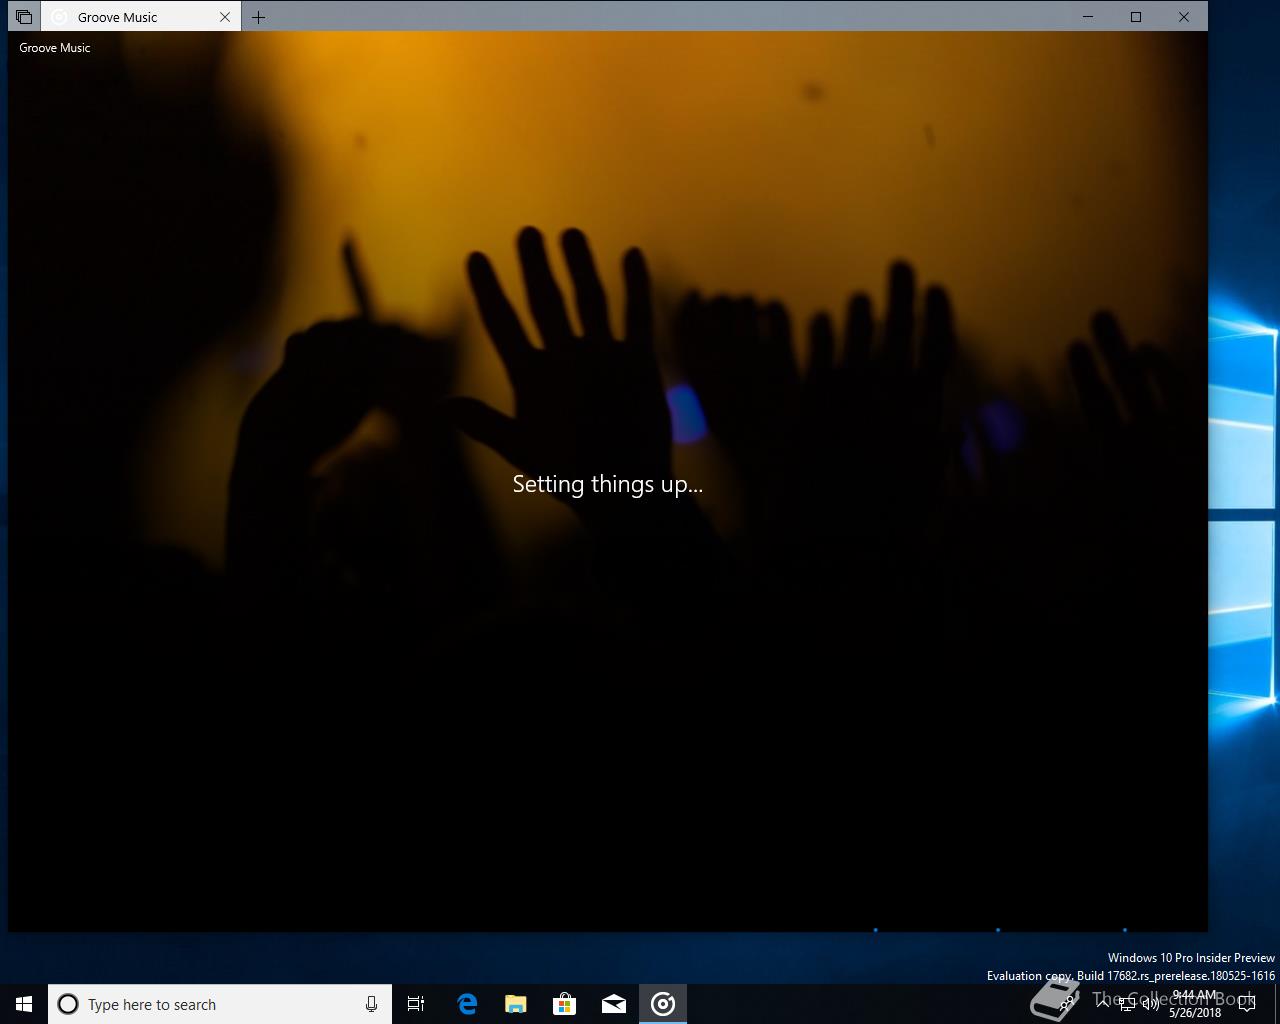Minimize the Groove Music window
Image resolution: width=1280 pixels, height=1024 pixels.
[x=1088, y=17]
